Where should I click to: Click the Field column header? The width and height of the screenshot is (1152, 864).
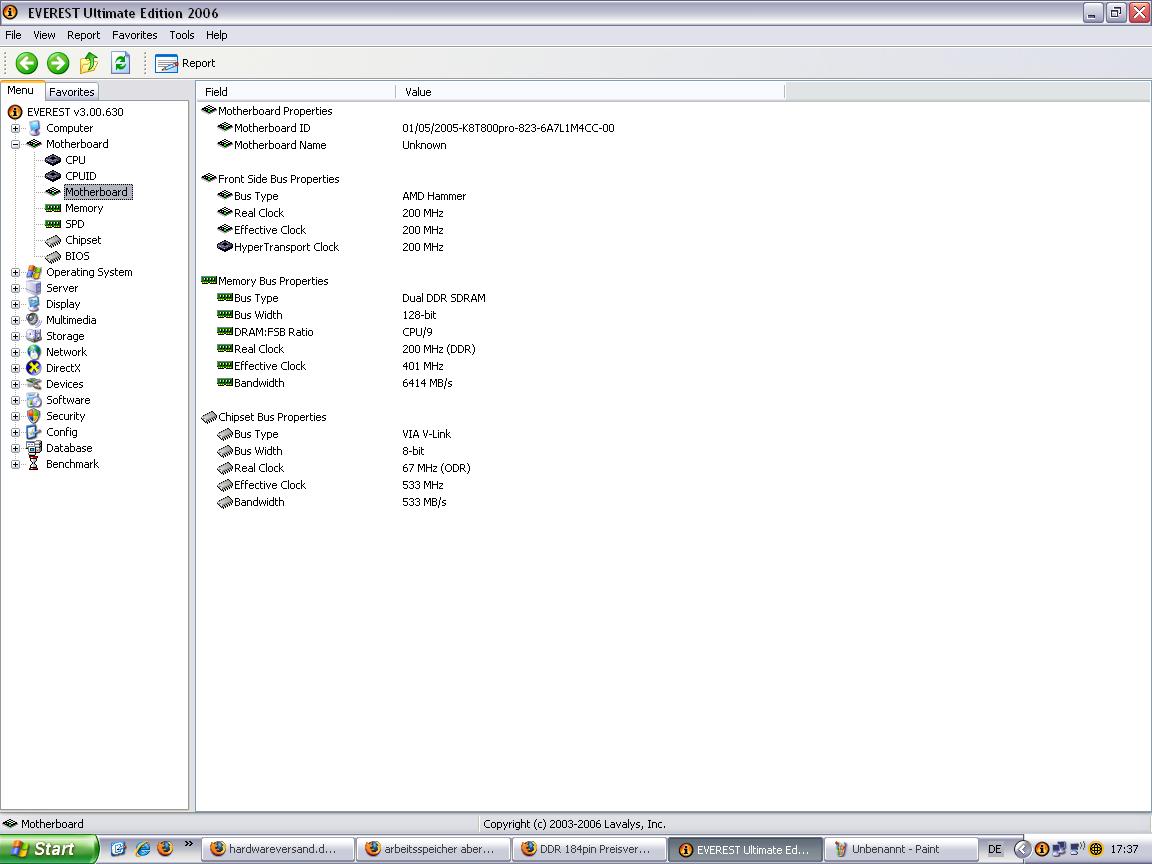coord(296,92)
